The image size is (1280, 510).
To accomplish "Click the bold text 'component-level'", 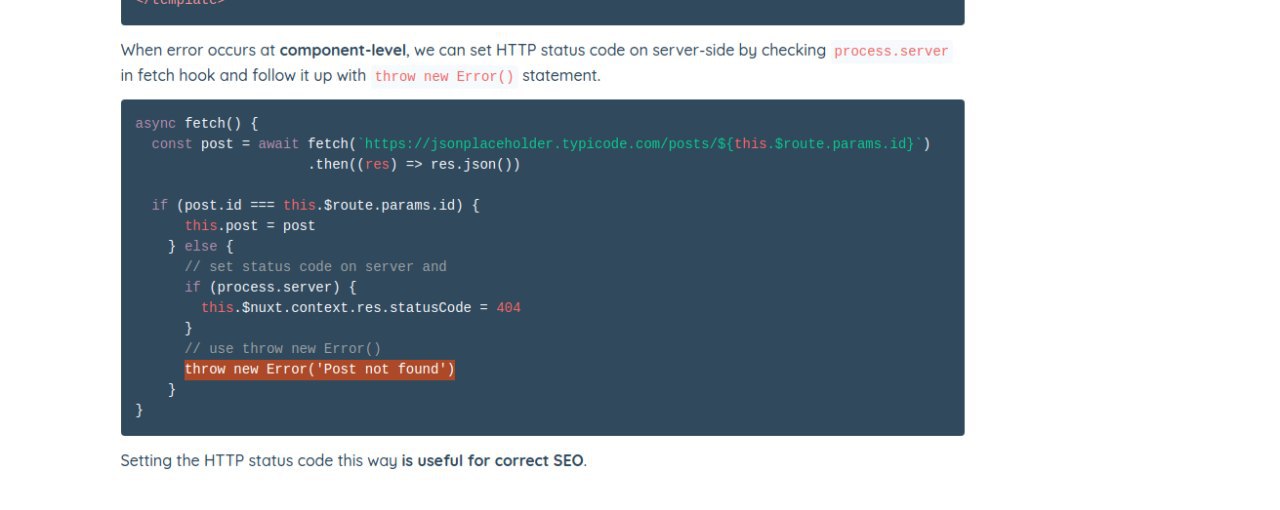I will click(x=343, y=50).
